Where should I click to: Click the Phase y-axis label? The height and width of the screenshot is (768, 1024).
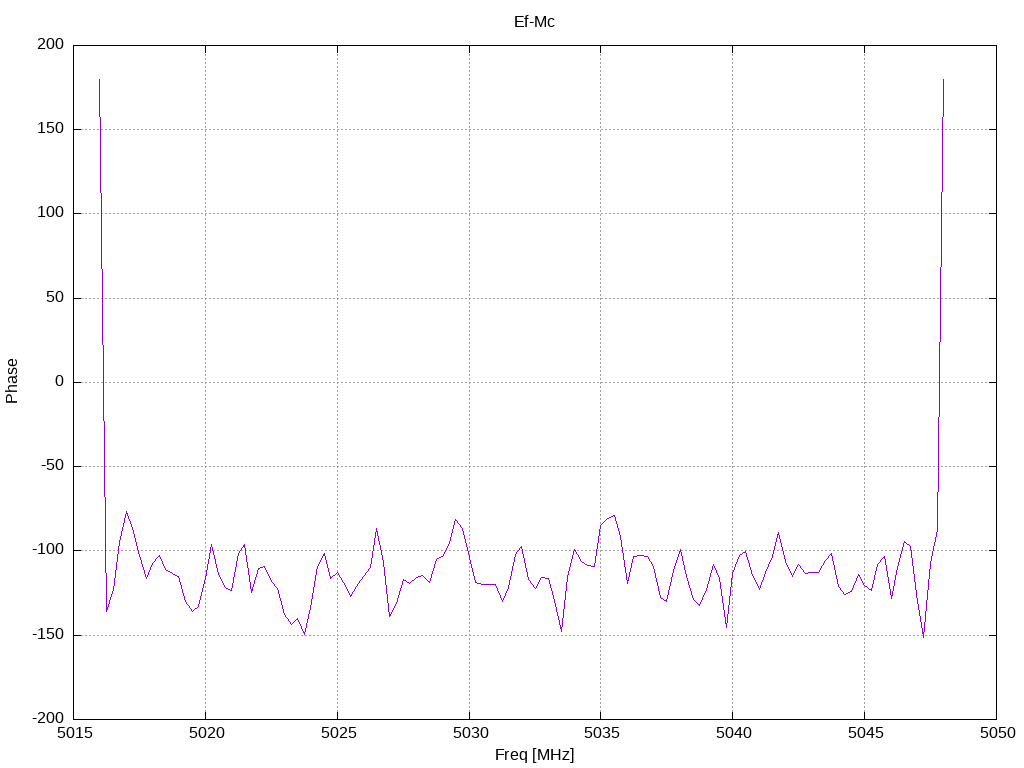click(x=12, y=381)
